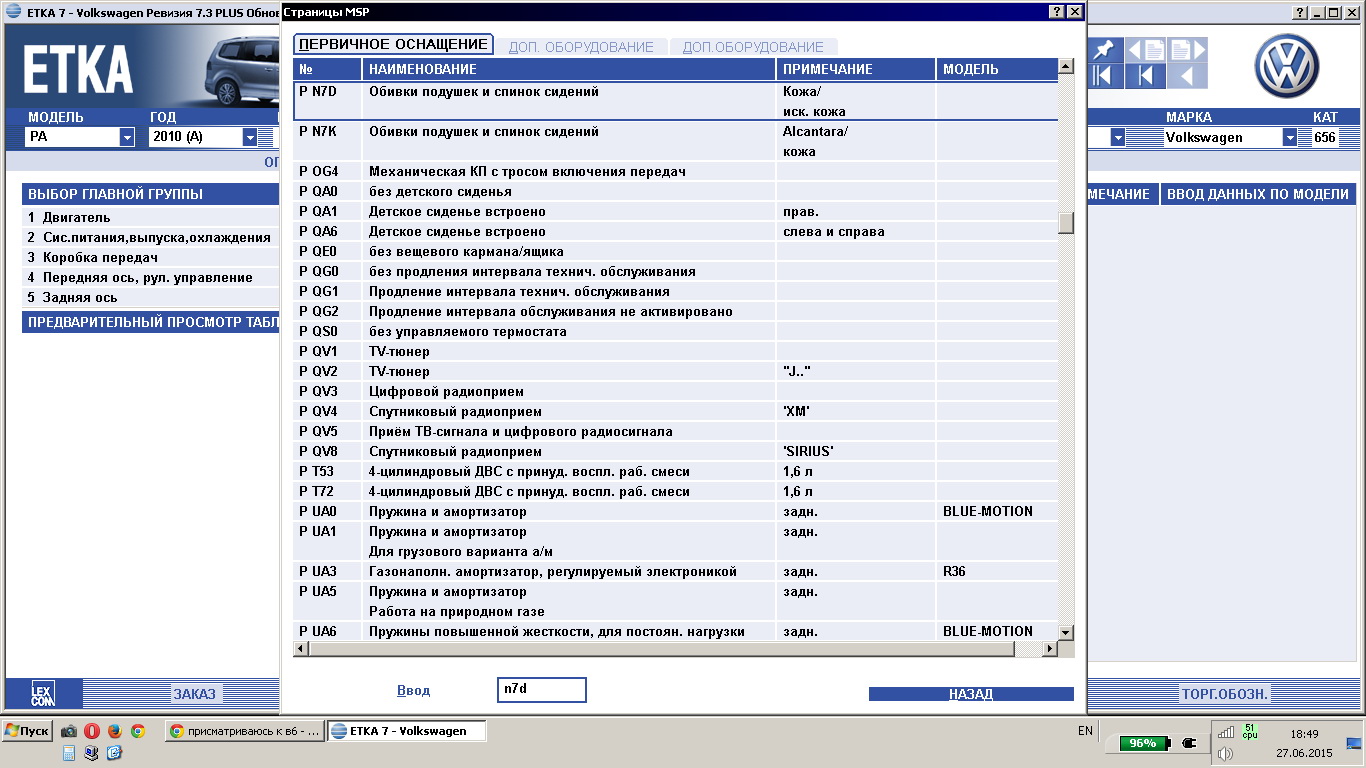Viewport: 1366px width, 768px height.
Task: Click power plug icon in taskbar
Action: [1188, 743]
